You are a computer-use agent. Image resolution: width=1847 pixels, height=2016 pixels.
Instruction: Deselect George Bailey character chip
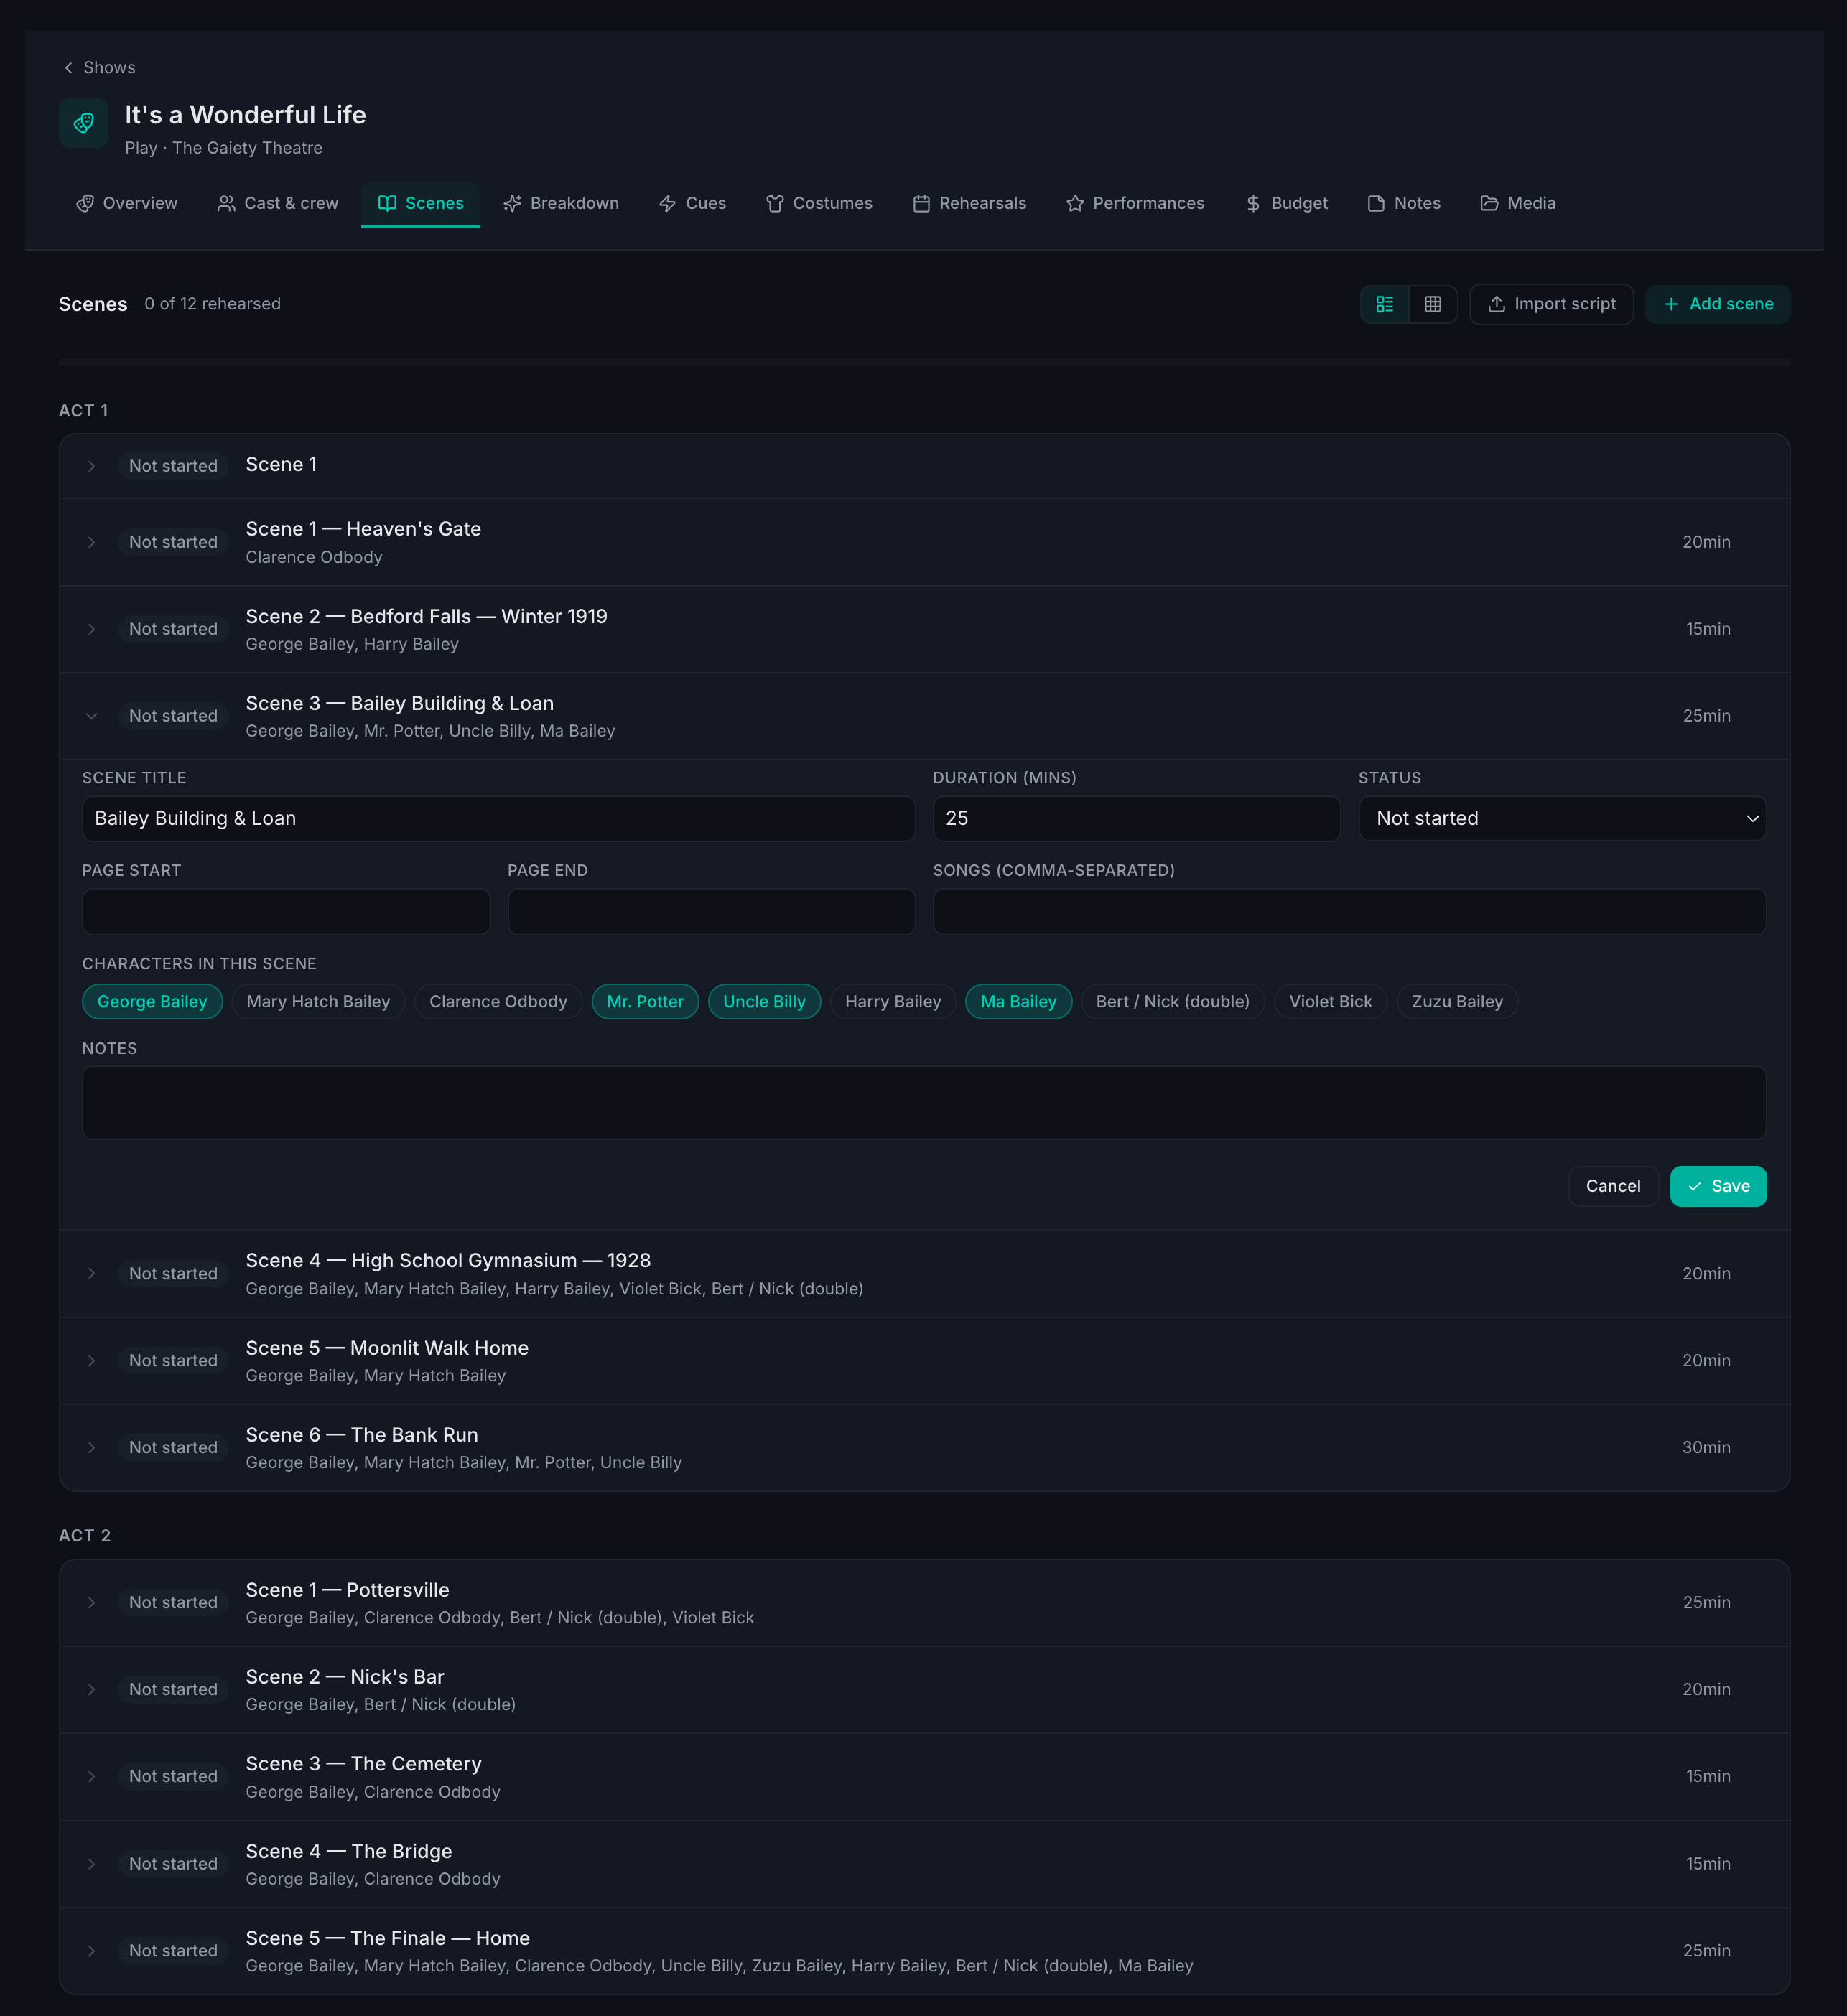click(152, 1001)
